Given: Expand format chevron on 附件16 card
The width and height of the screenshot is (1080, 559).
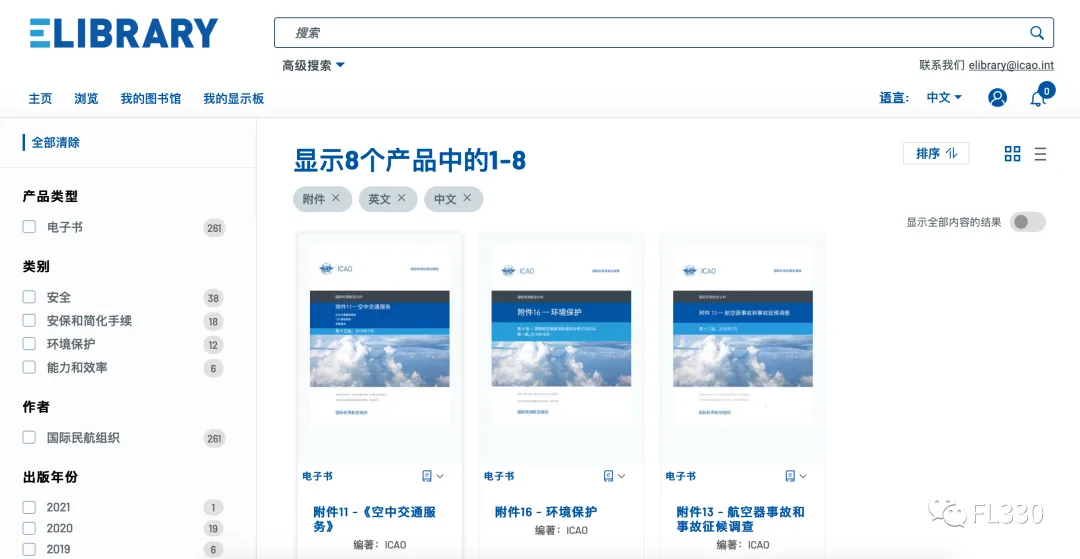Looking at the screenshot, I should point(622,476).
